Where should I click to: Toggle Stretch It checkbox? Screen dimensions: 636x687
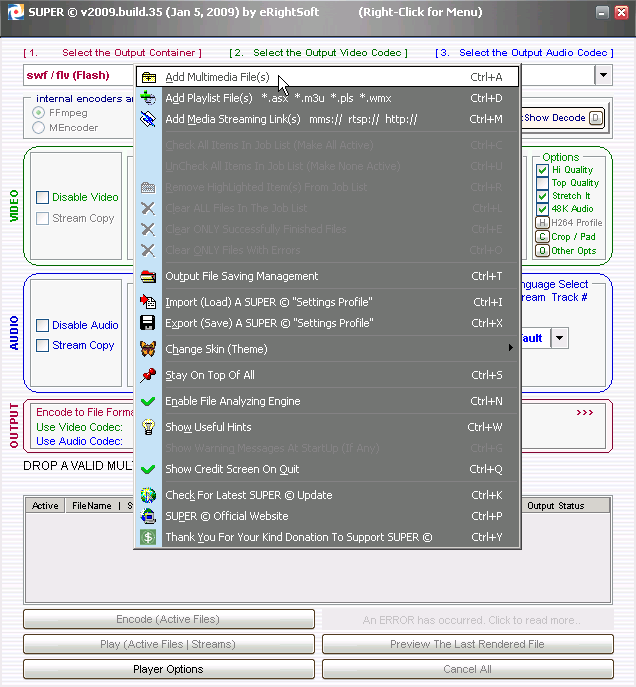542,196
